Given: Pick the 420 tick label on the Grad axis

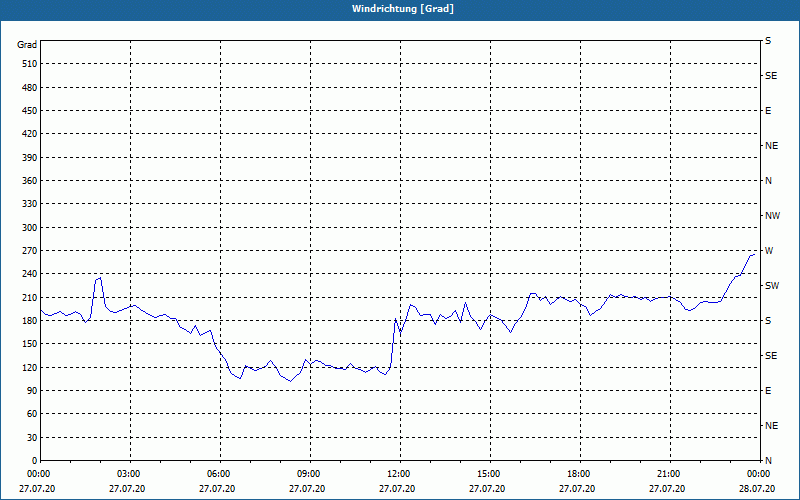Looking at the screenshot, I should point(30,134).
